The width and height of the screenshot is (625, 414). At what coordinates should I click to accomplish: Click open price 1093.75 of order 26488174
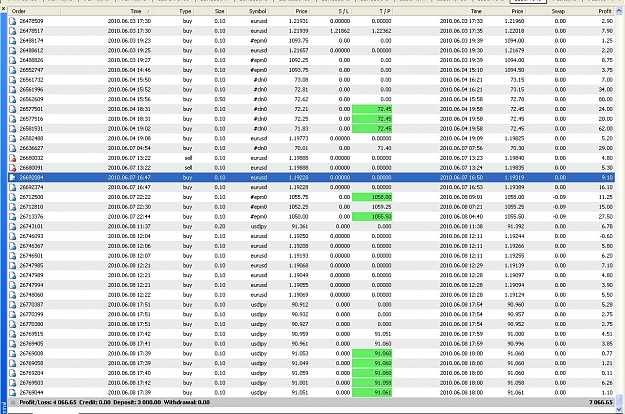298,41
